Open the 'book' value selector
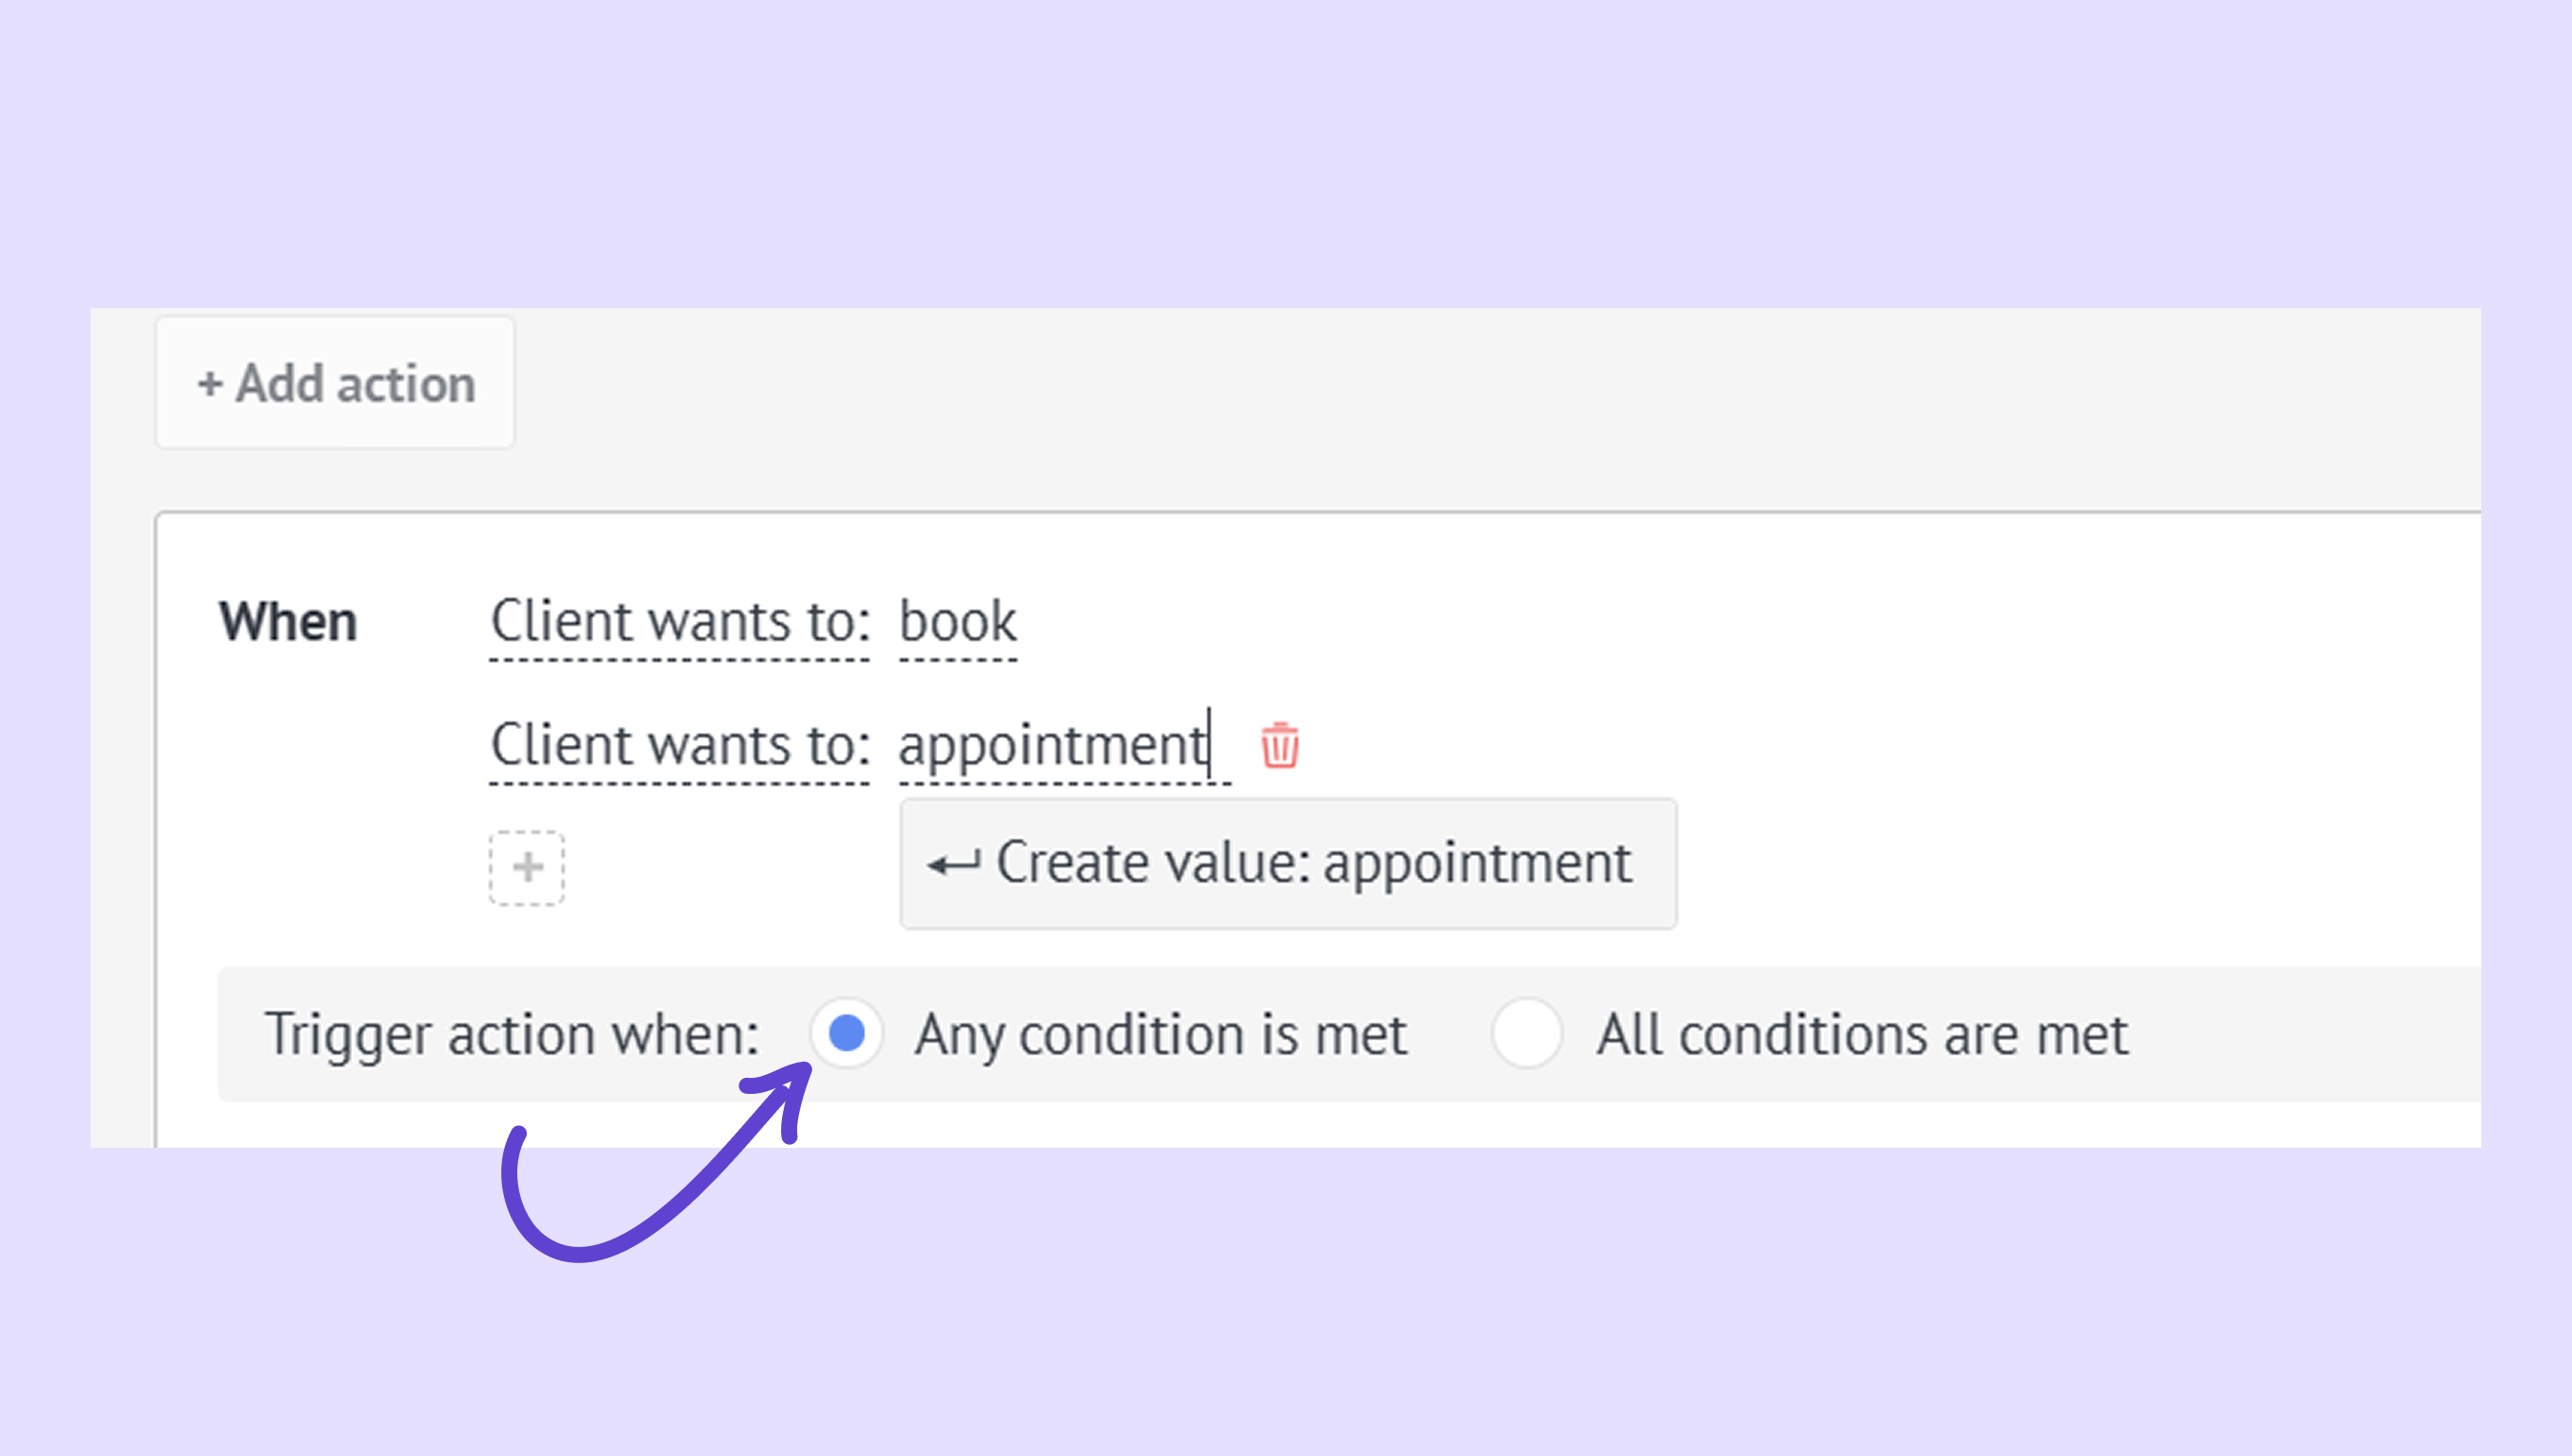 pyautogui.click(x=957, y=622)
